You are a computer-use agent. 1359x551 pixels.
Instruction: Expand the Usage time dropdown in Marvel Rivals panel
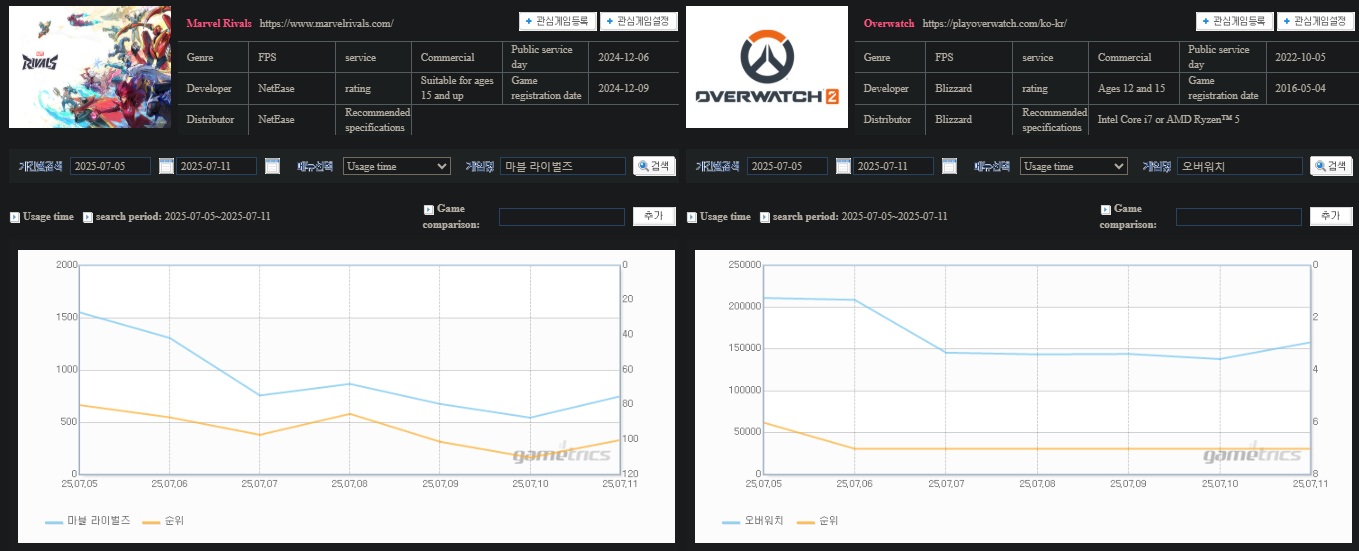tap(397, 166)
